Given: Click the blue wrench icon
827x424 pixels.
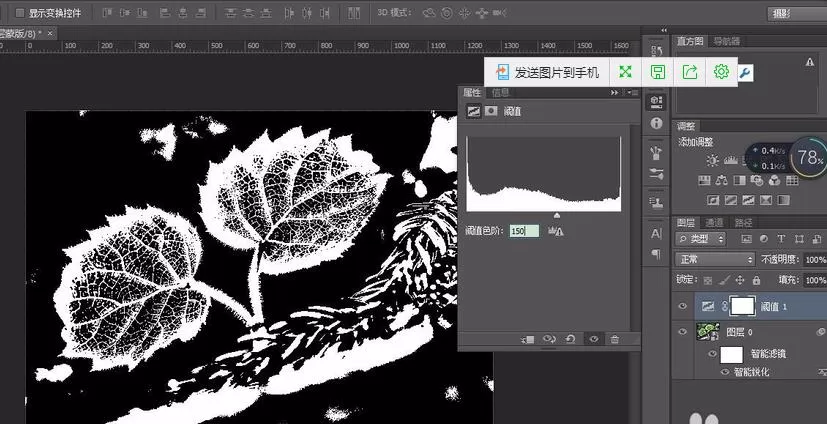Looking at the screenshot, I should click(x=745, y=73).
